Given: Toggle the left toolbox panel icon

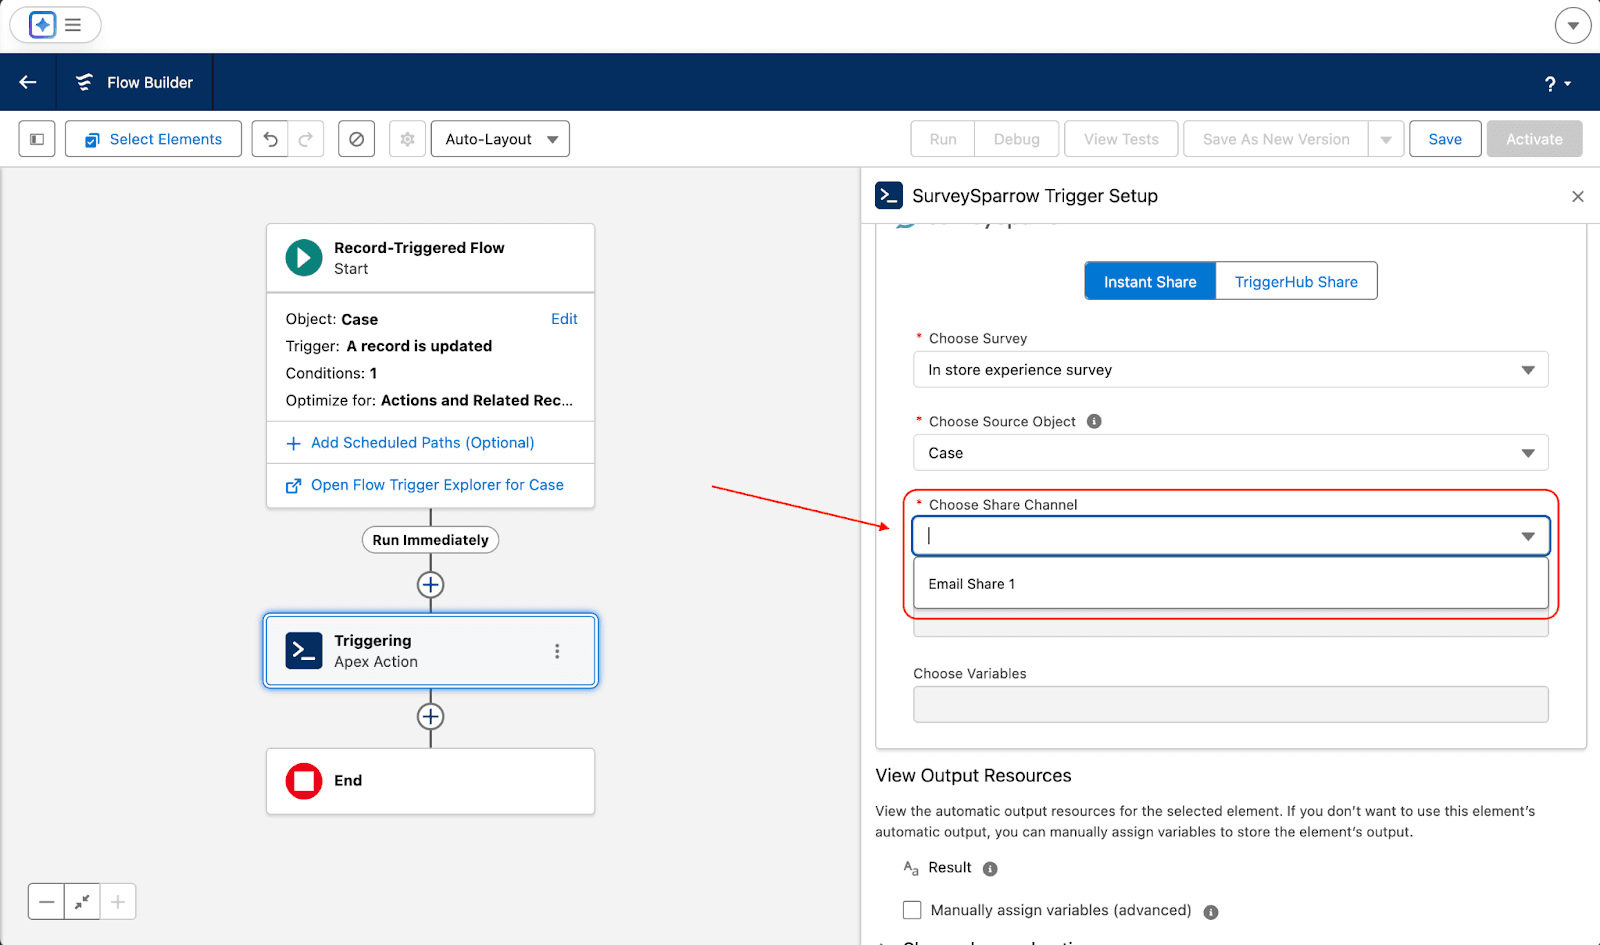Looking at the screenshot, I should coord(37,139).
